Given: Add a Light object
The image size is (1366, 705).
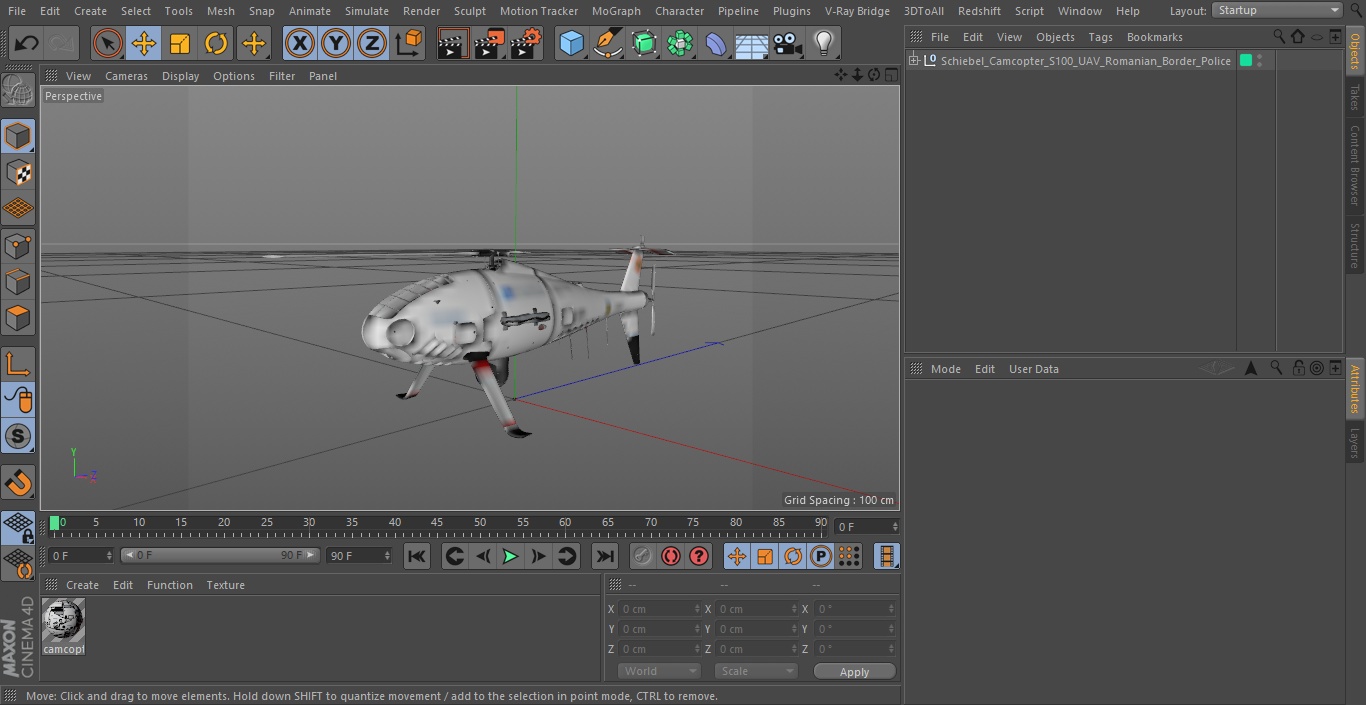Looking at the screenshot, I should coord(824,43).
